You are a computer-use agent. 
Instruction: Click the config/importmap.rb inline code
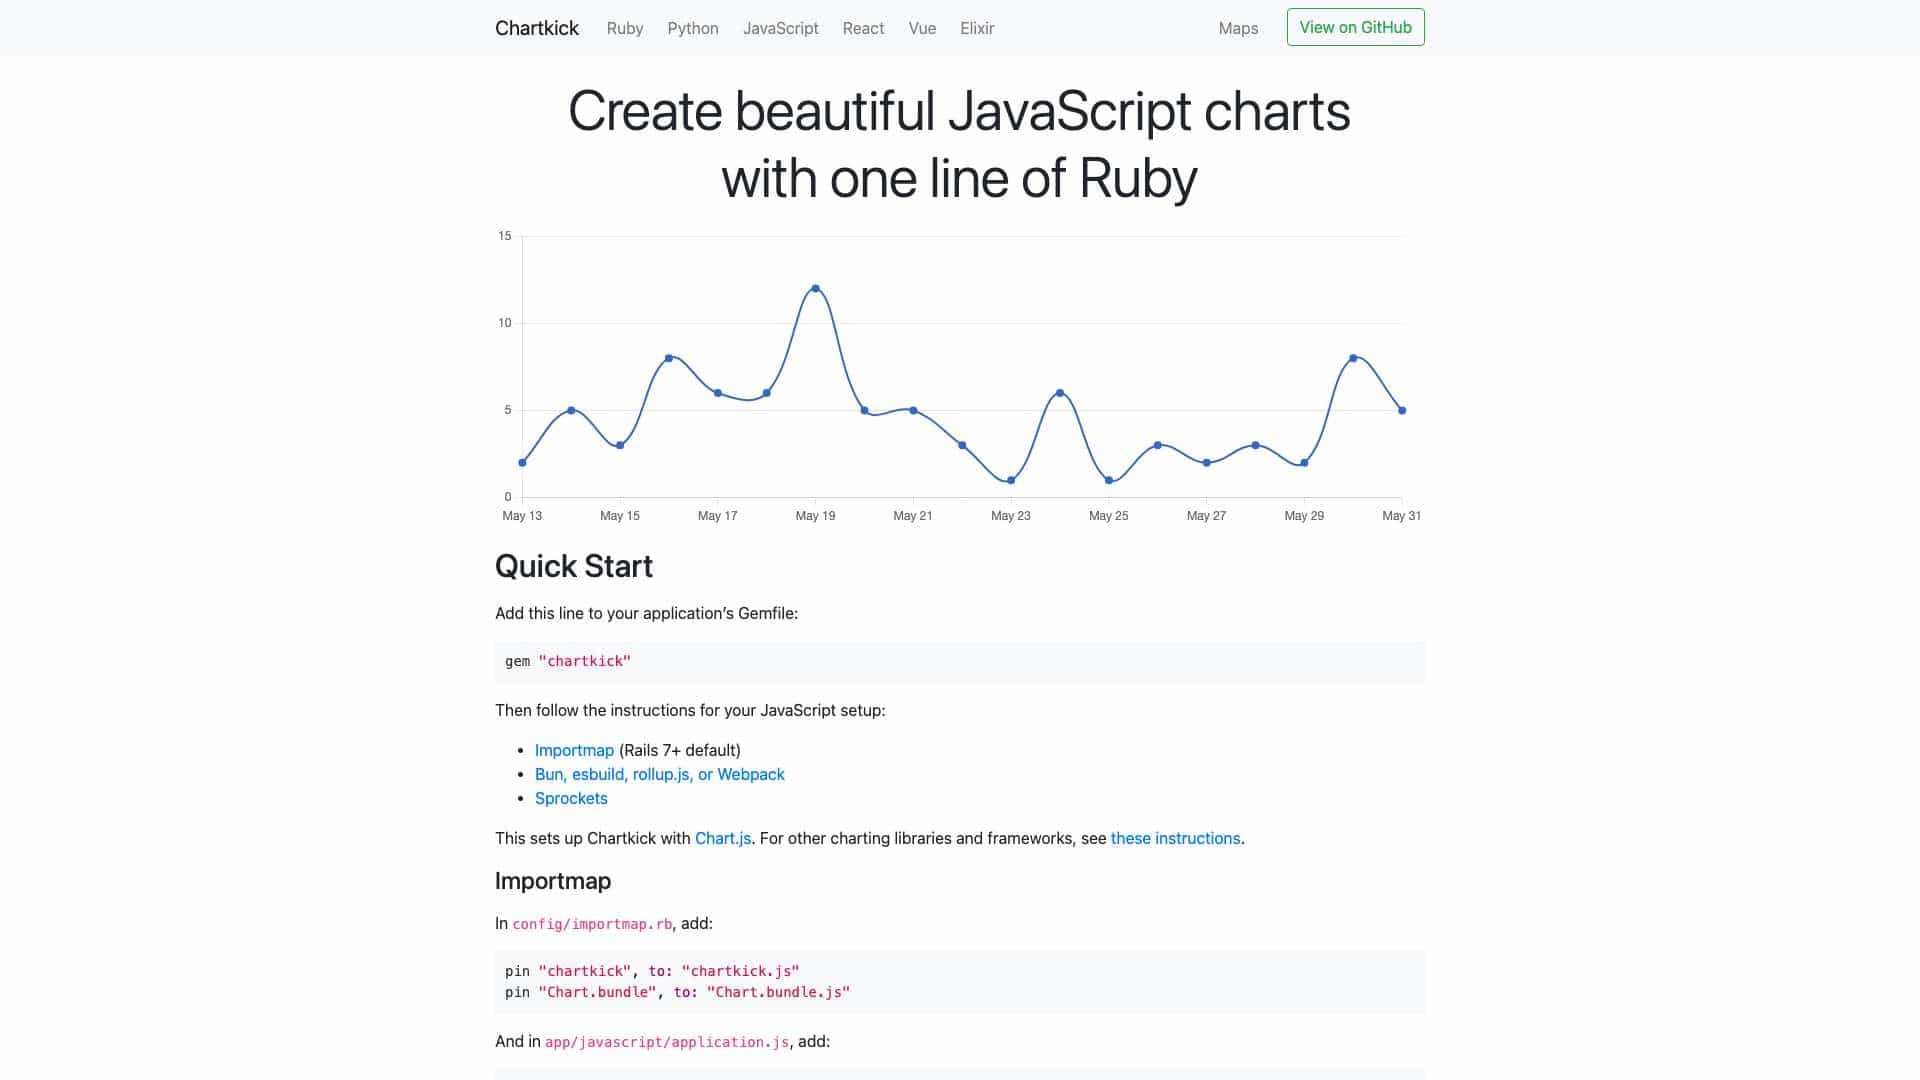592,924
